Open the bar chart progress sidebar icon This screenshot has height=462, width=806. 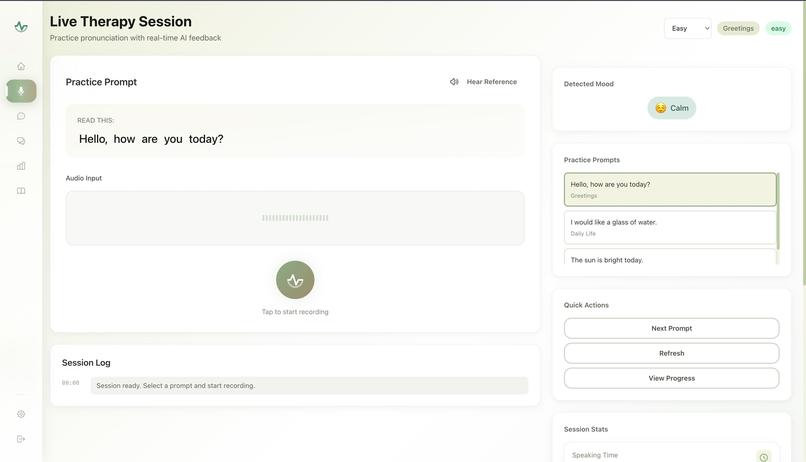[x=21, y=166]
